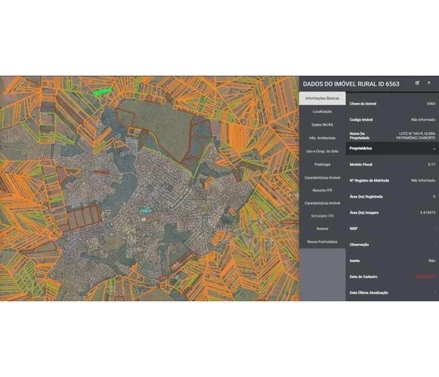Select the bright green highlighted parcel on map
Viewport: 439px width, 377px height.
102,91
